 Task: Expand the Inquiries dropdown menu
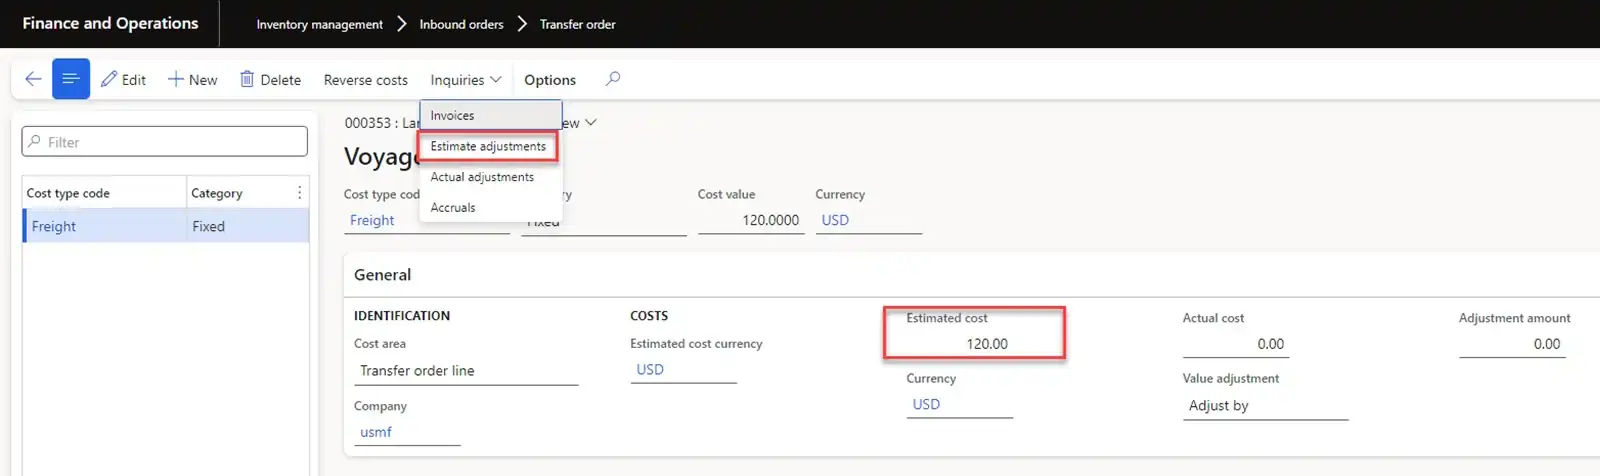465,80
